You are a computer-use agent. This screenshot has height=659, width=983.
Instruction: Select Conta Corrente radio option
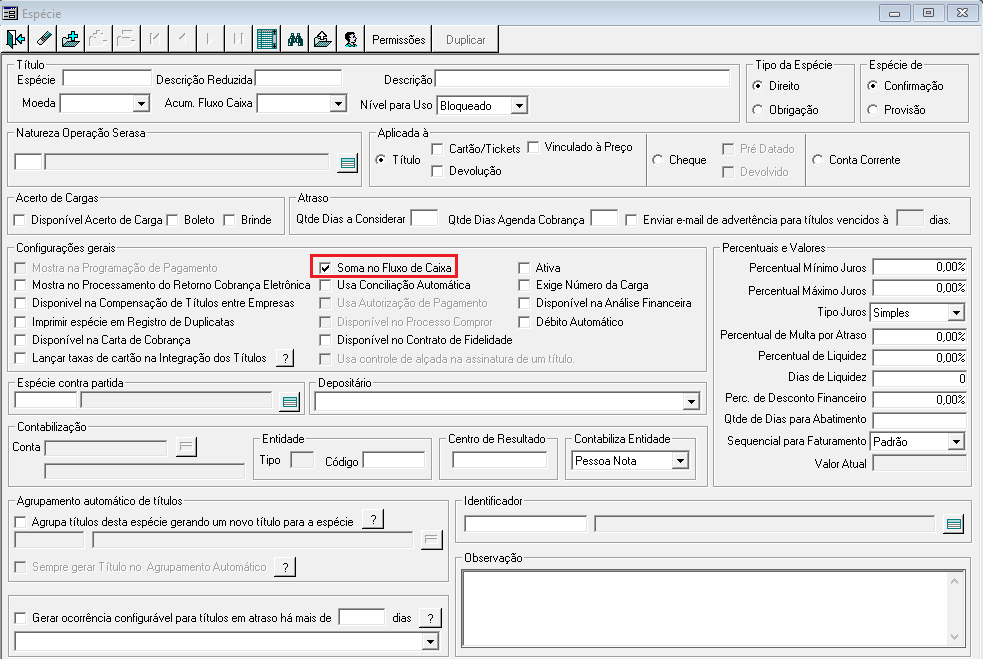[x=817, y=160]
